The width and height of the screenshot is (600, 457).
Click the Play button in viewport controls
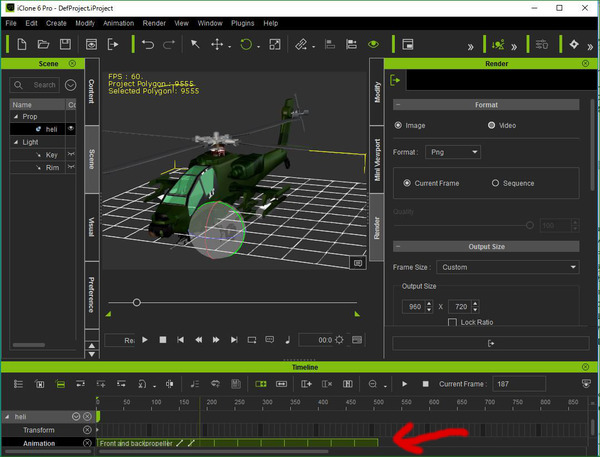pyautogui.click(x=145, y=340)
